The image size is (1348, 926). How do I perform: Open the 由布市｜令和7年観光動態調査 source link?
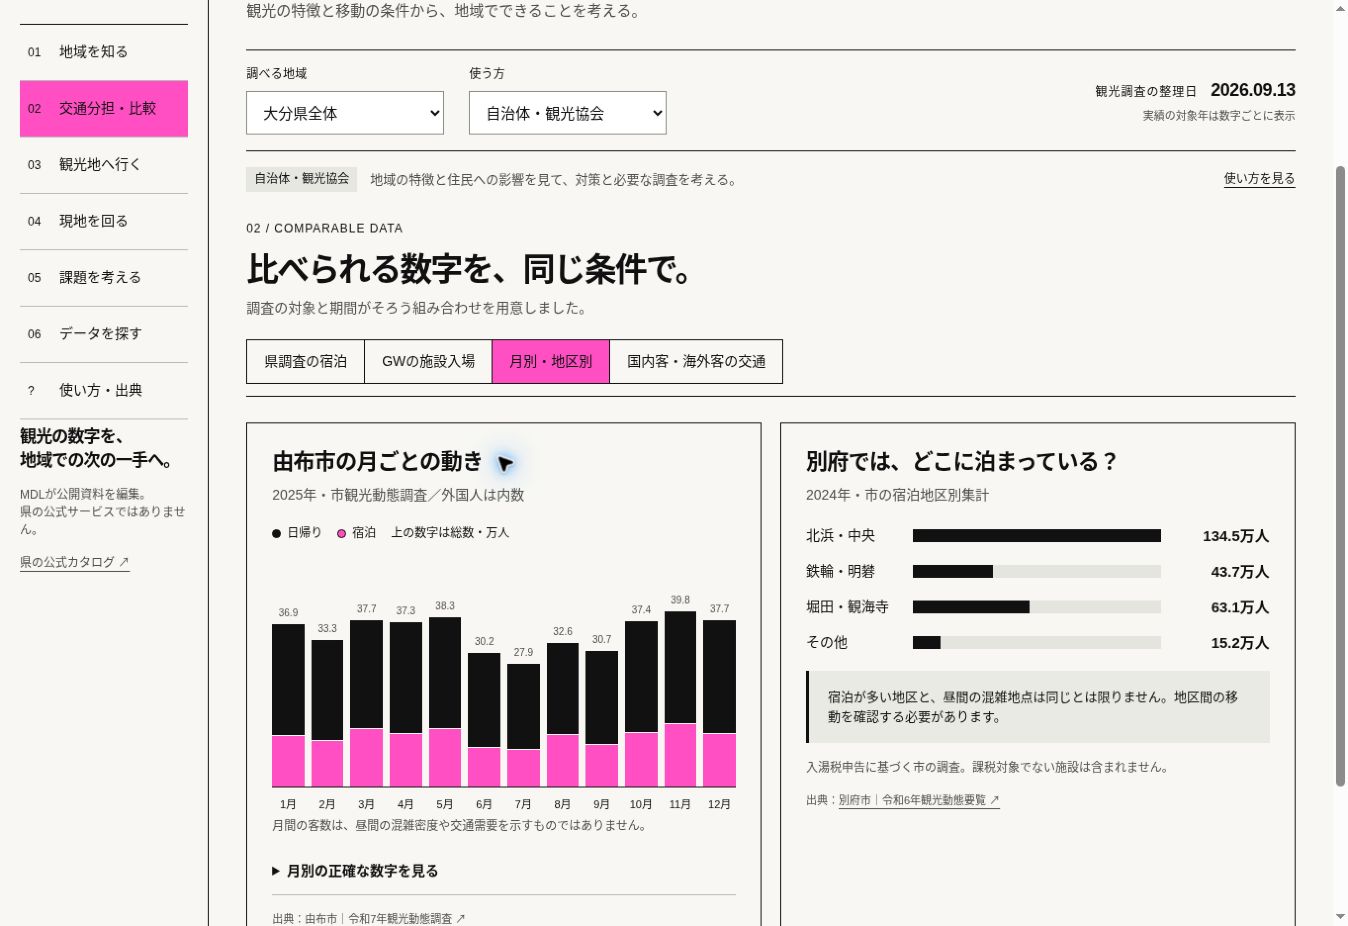click(x=385, y=918)
